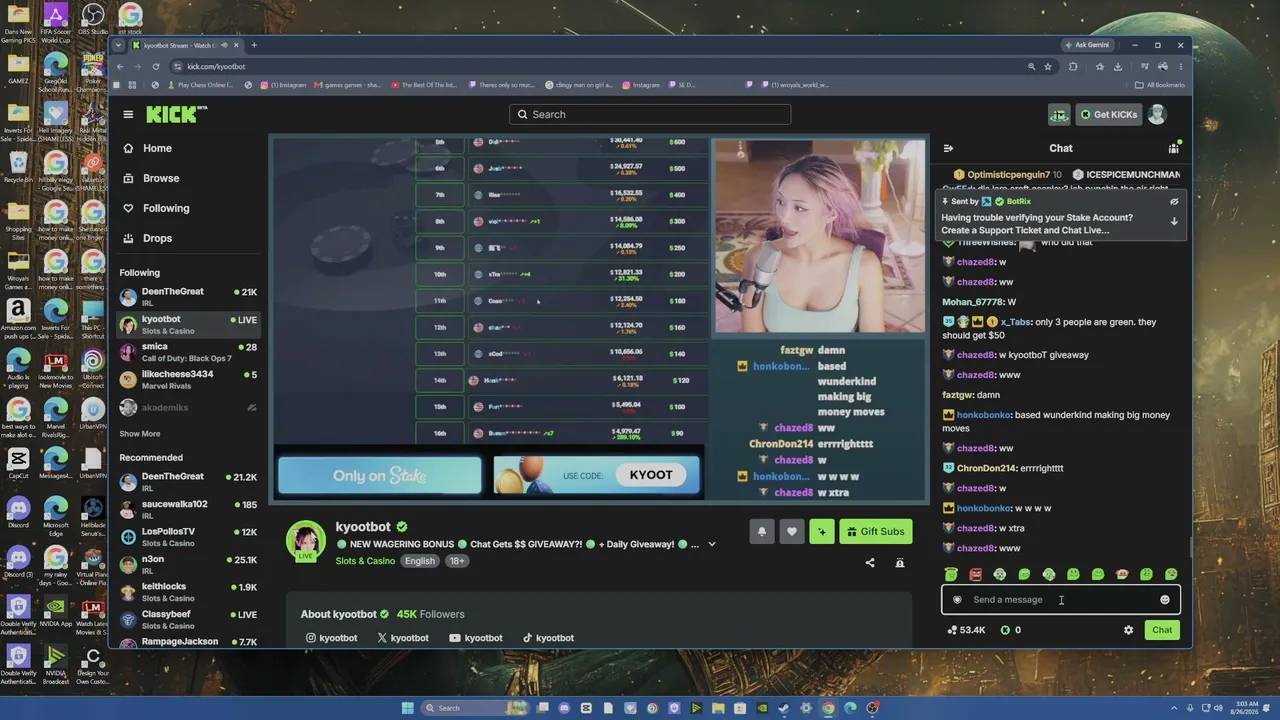Viewport: 1280px width, 720px height.
Task: Open the emoji picker in chat
Action: [1165, 600]
